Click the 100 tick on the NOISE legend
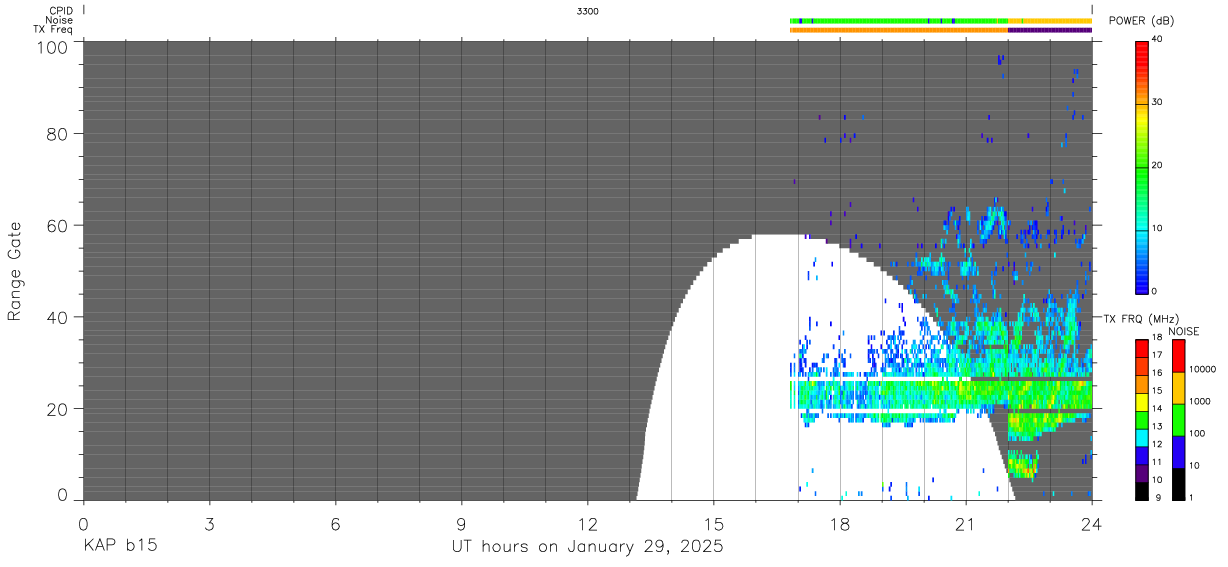This screenshot has height=567, width=1228. click(x=1196, y=434)
